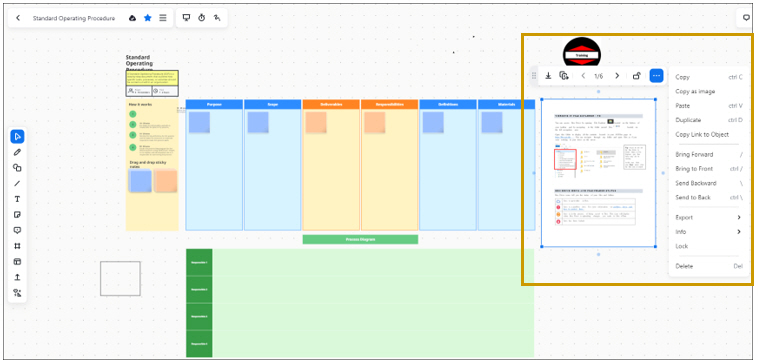Image resolution: width=758 pixels, height=363 pixels.
Task: Select the Pen drawing tool
Action: (17, 152)
